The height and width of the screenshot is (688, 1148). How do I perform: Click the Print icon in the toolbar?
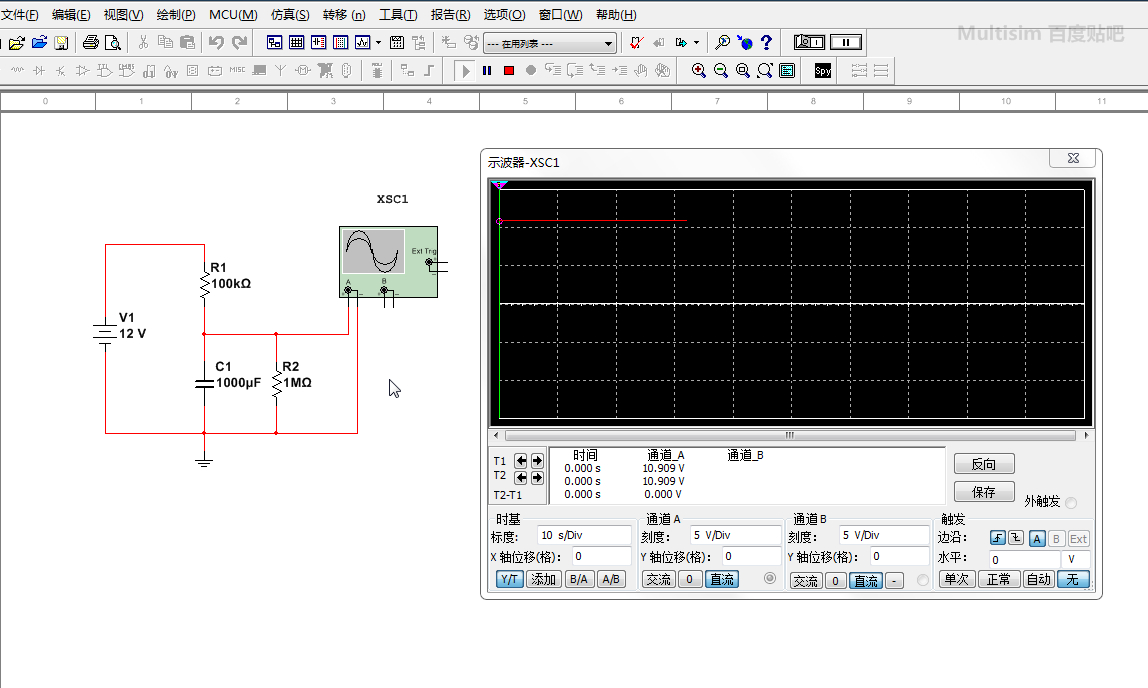click(91, 43)
